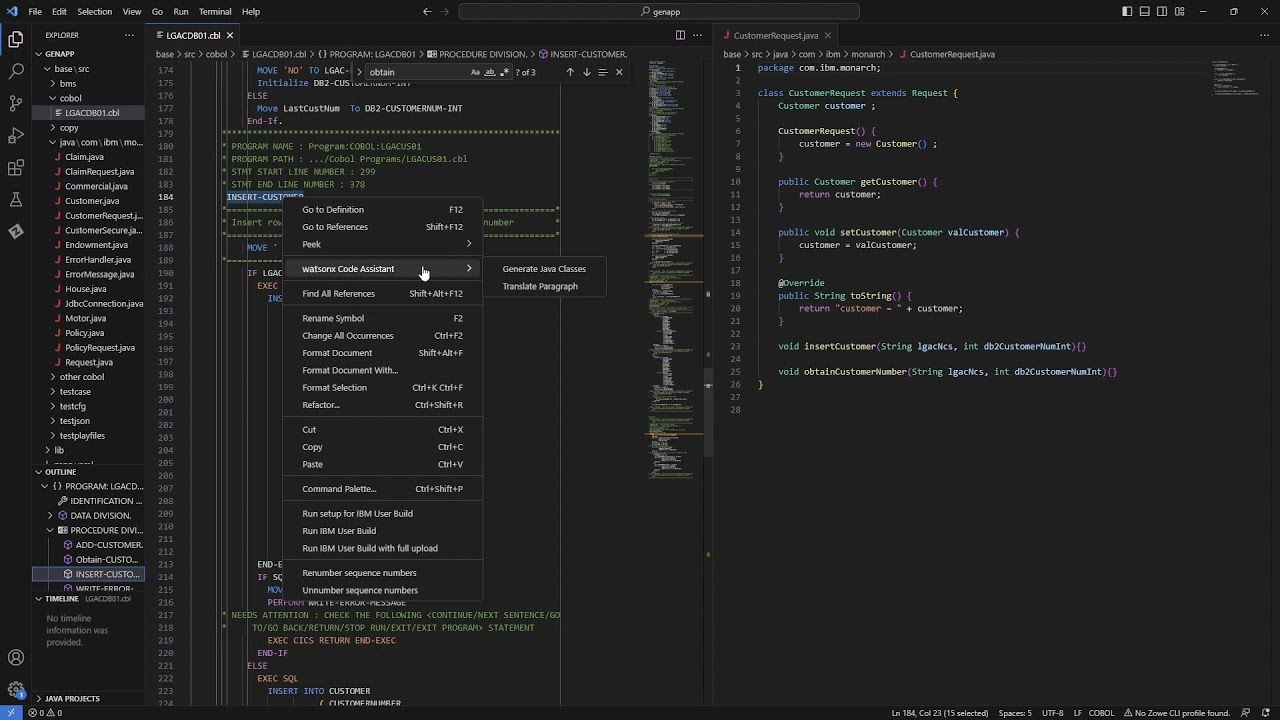The image size is (1280, 720).
Task: Split the LGACDB01.cbl editor right
Action: (680, 35)
